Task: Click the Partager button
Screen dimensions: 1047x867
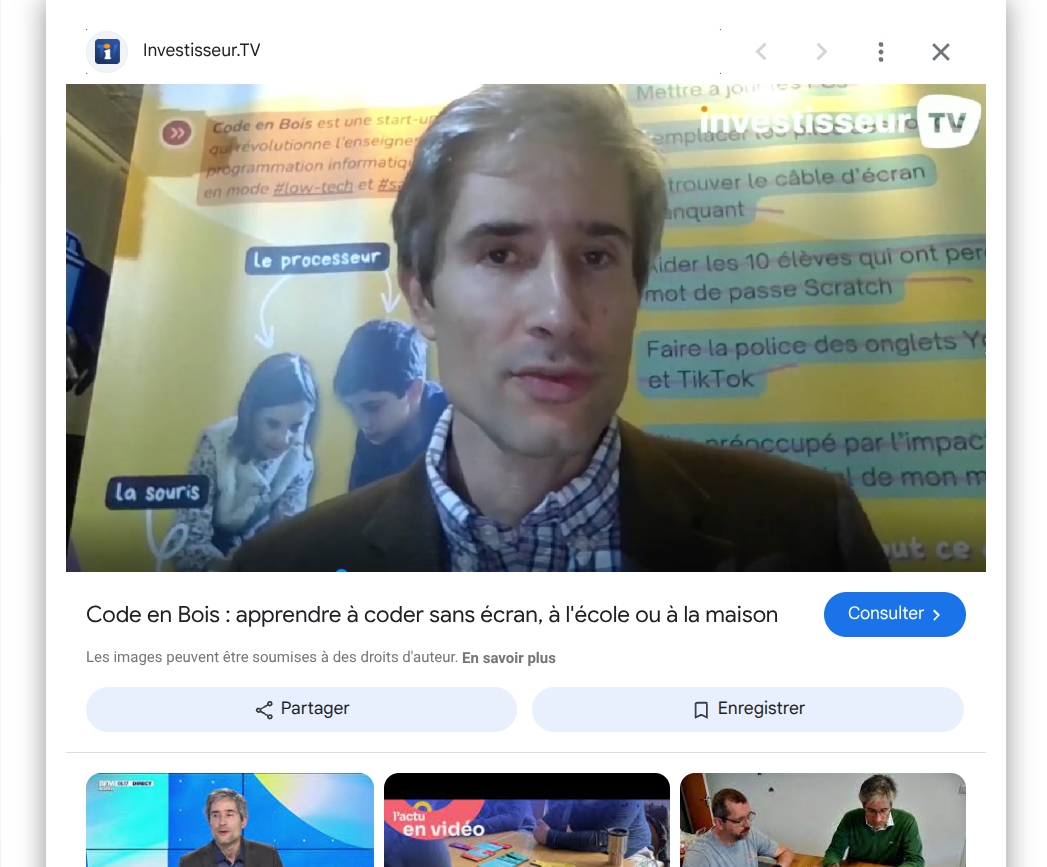Action: pos(301,709)
